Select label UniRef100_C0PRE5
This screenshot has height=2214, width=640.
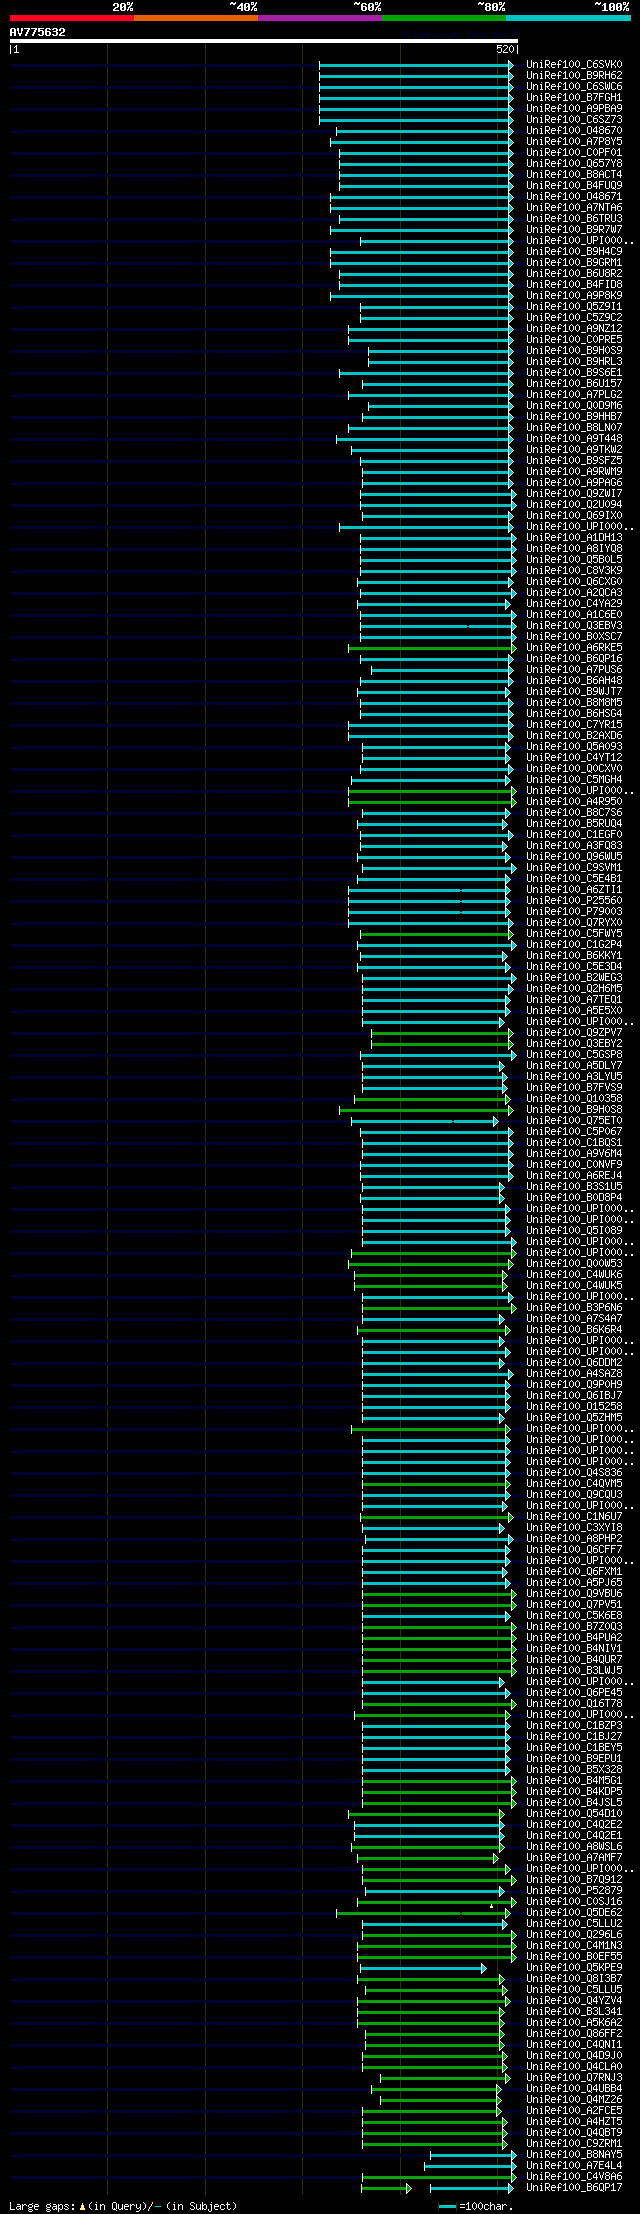coord(574,339)
